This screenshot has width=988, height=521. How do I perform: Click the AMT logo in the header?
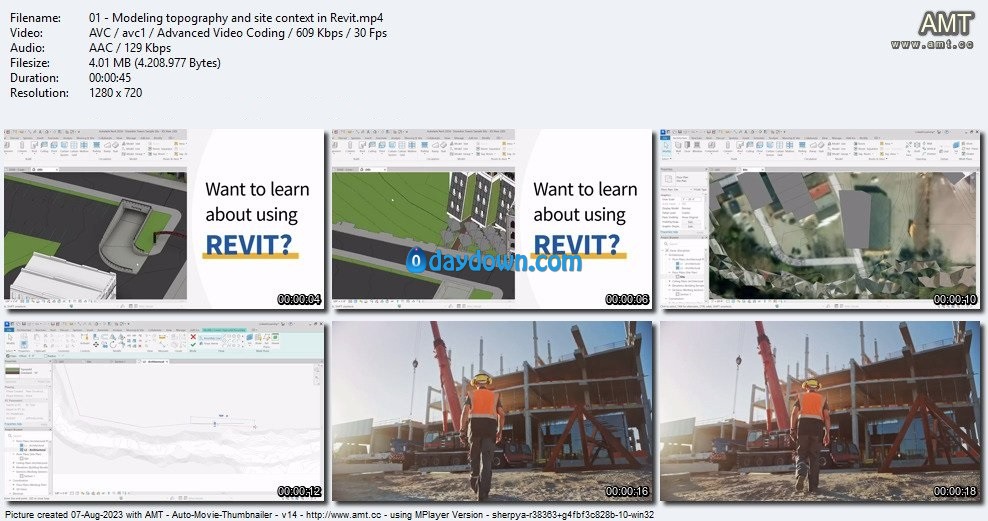pyautogui.click(x=933, y=30)
